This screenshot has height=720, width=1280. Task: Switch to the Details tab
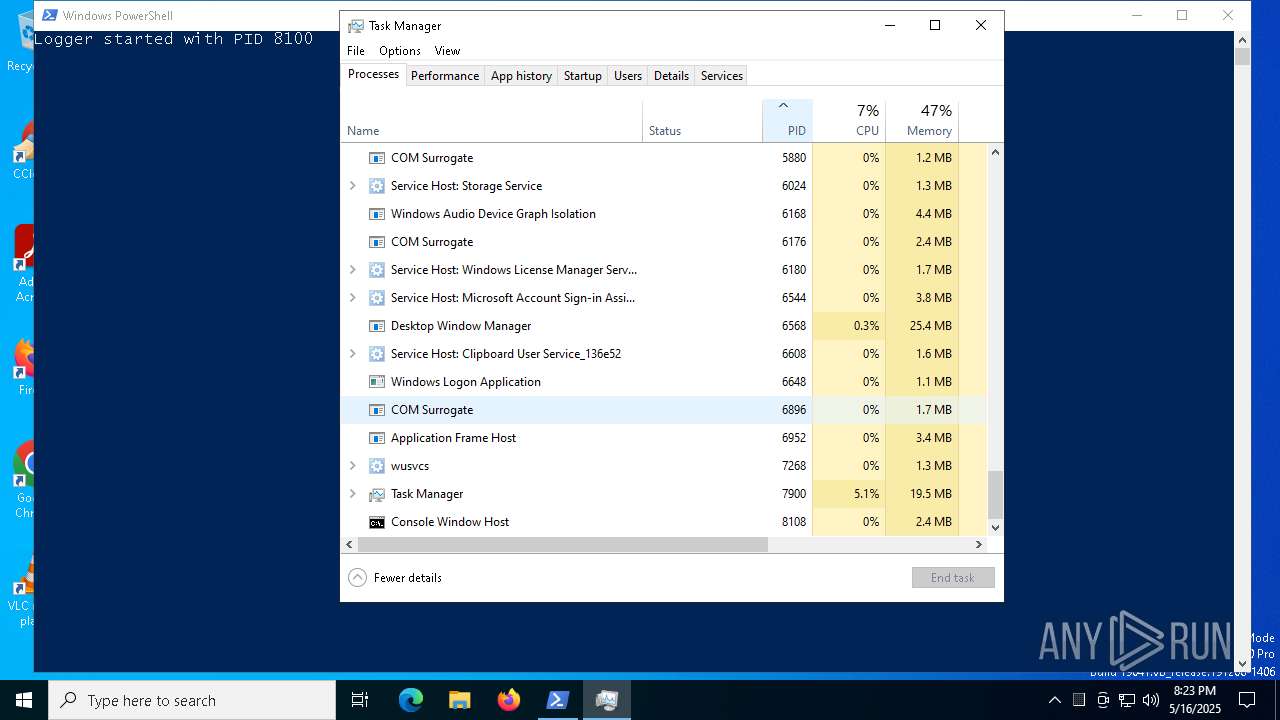671,76
